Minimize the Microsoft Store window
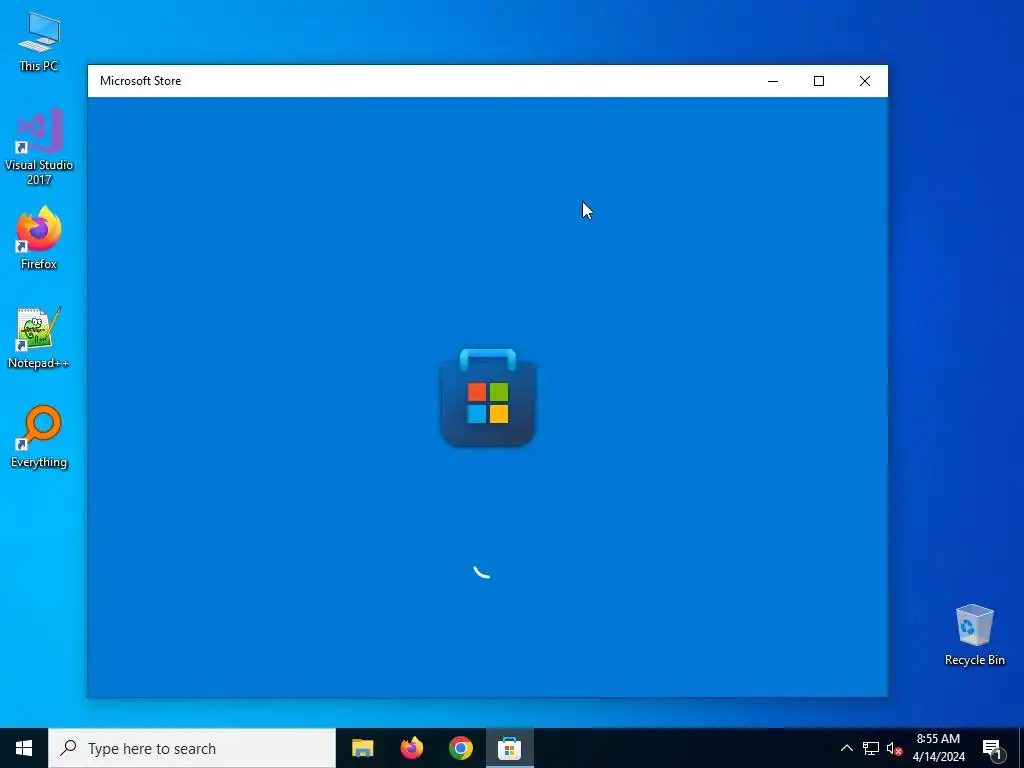 (x=773, y=81)
